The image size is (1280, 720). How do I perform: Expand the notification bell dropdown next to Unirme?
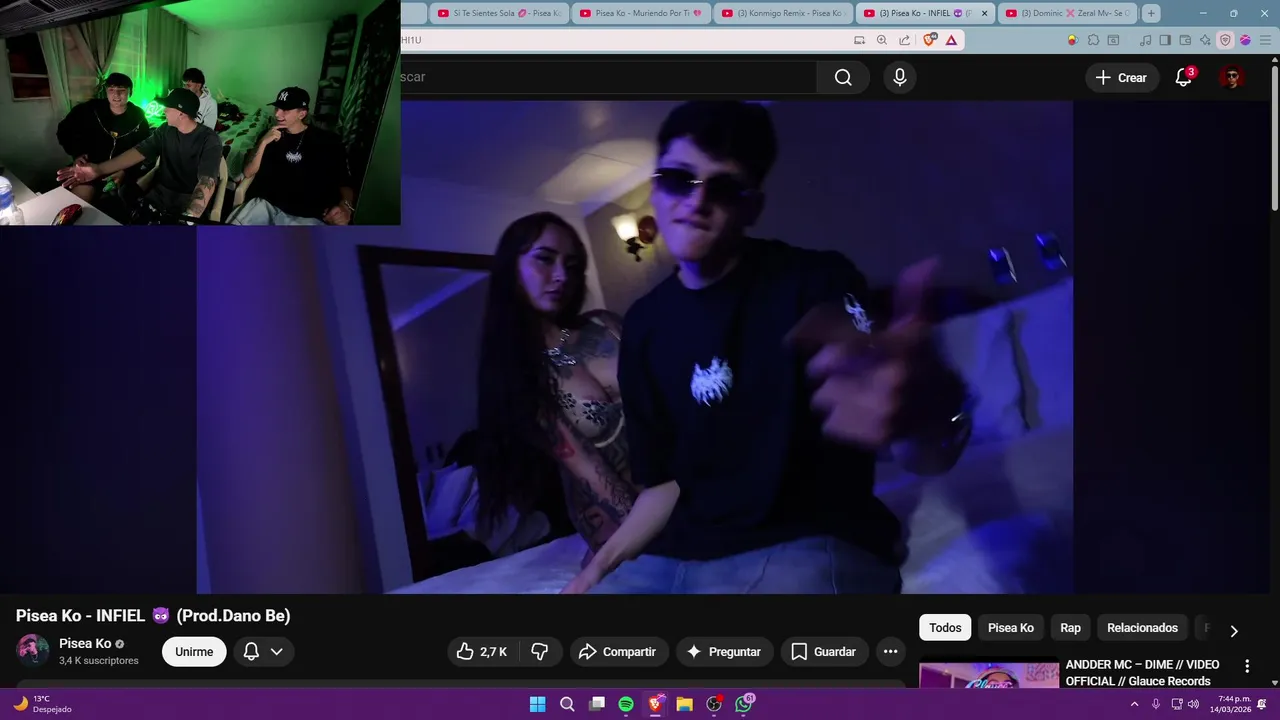[276, 652]
